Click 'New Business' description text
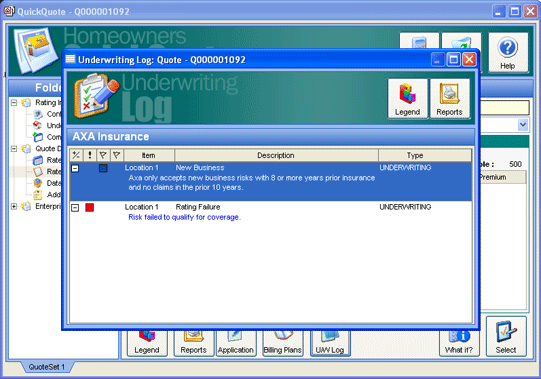 (x=200, y=167)
